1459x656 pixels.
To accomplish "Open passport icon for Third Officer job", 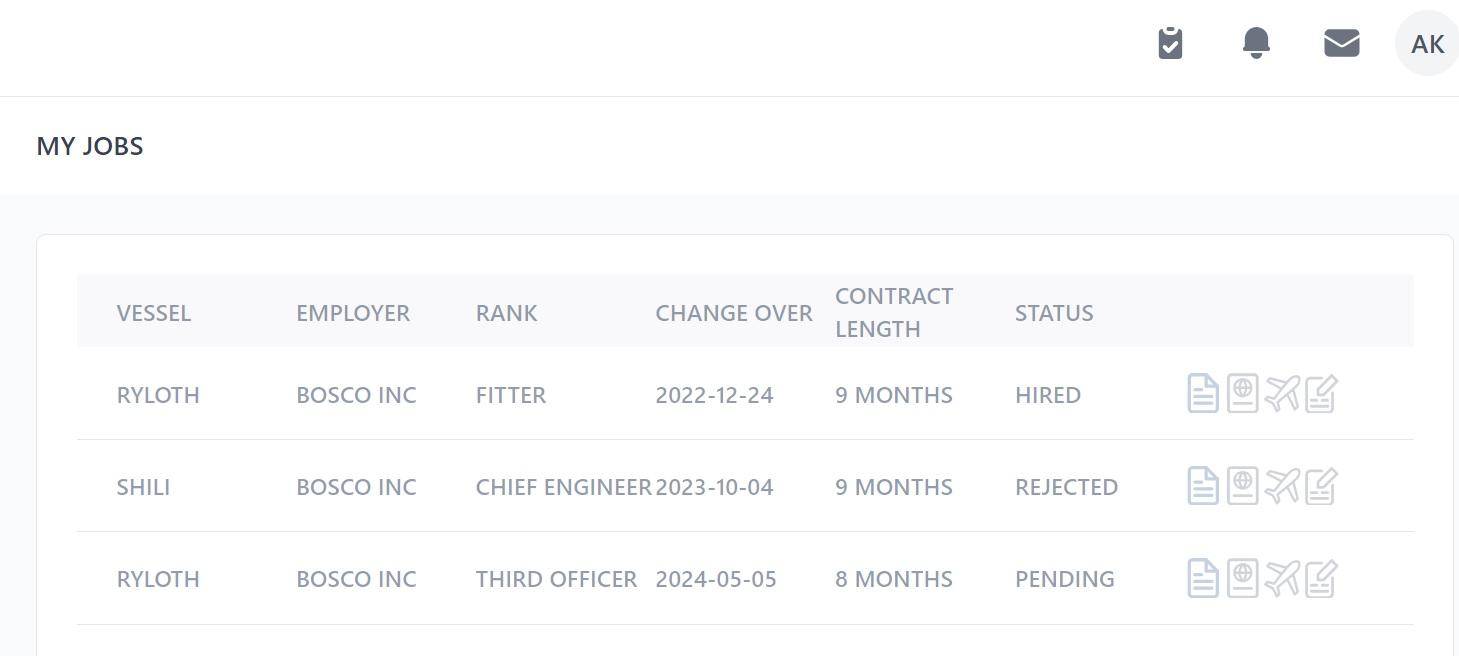I will tap(1242, 578).
